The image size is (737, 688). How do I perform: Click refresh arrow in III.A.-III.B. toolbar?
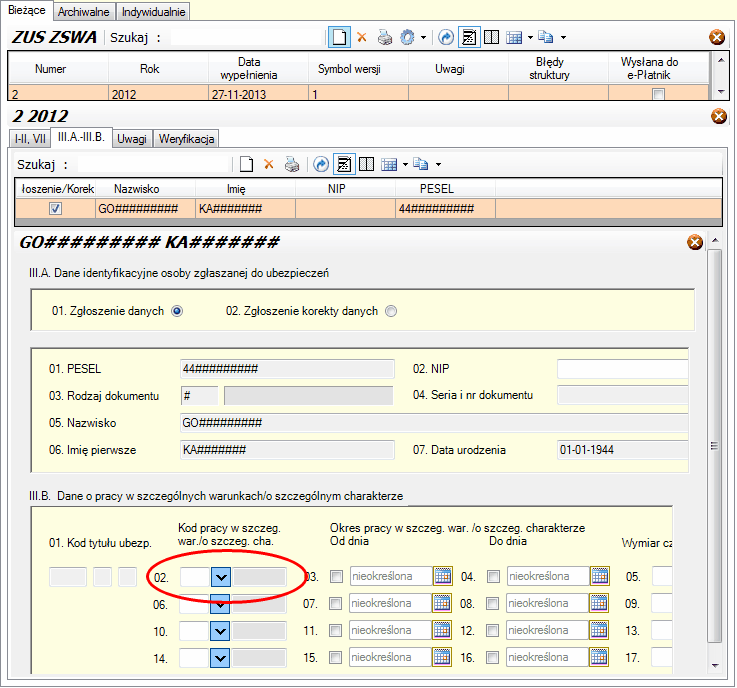321,164
